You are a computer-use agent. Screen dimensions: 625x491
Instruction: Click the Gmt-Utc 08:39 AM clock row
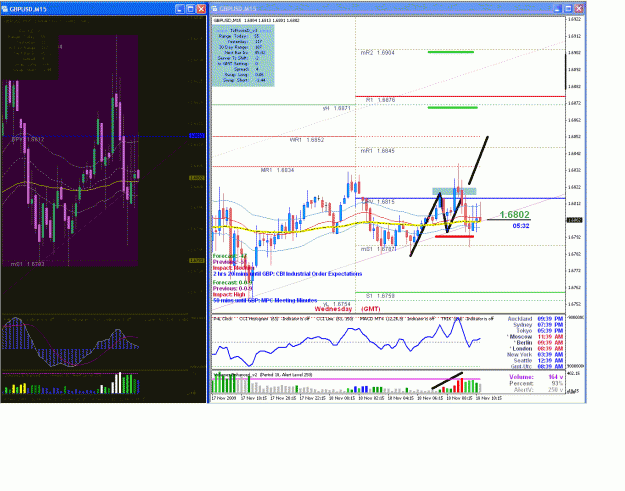[x=537, y=367]
